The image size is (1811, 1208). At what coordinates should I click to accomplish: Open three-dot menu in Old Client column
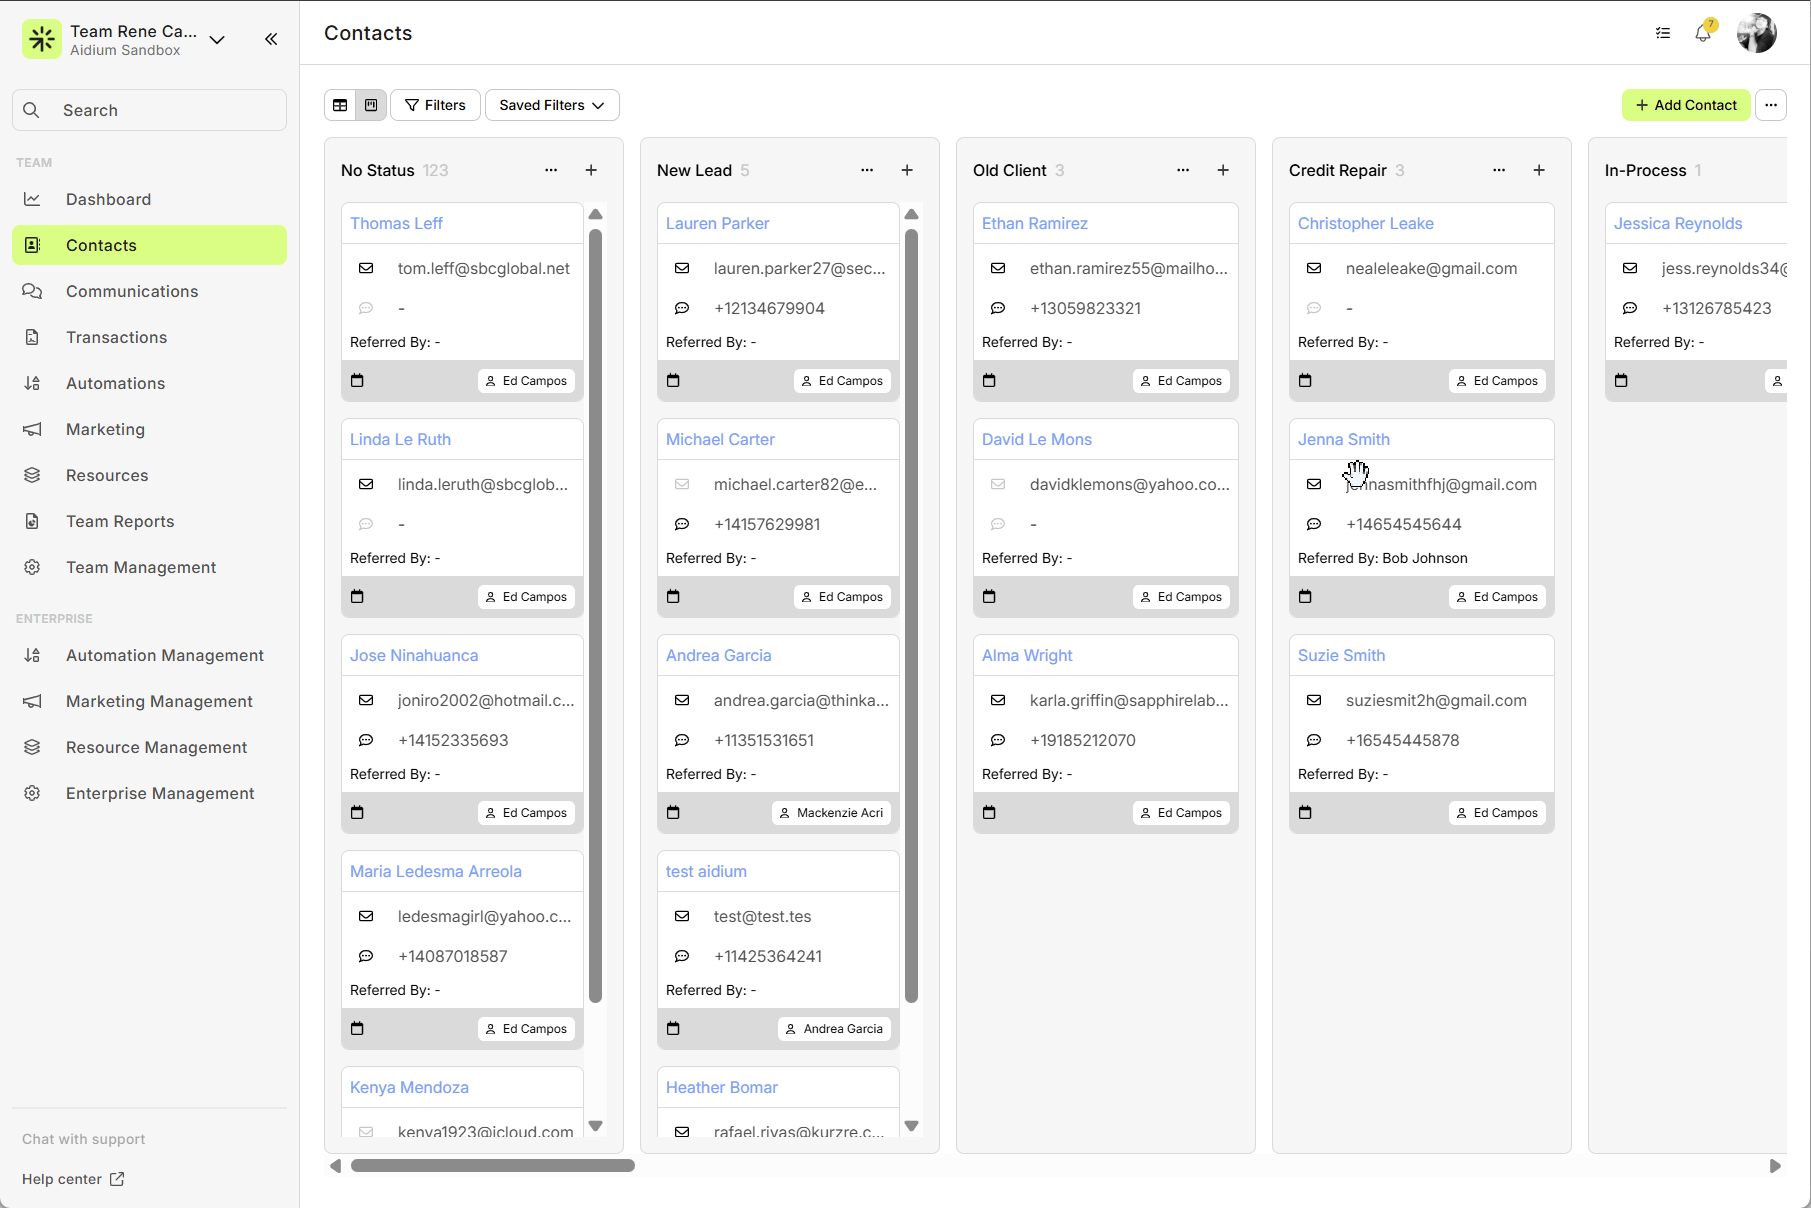1183,170
